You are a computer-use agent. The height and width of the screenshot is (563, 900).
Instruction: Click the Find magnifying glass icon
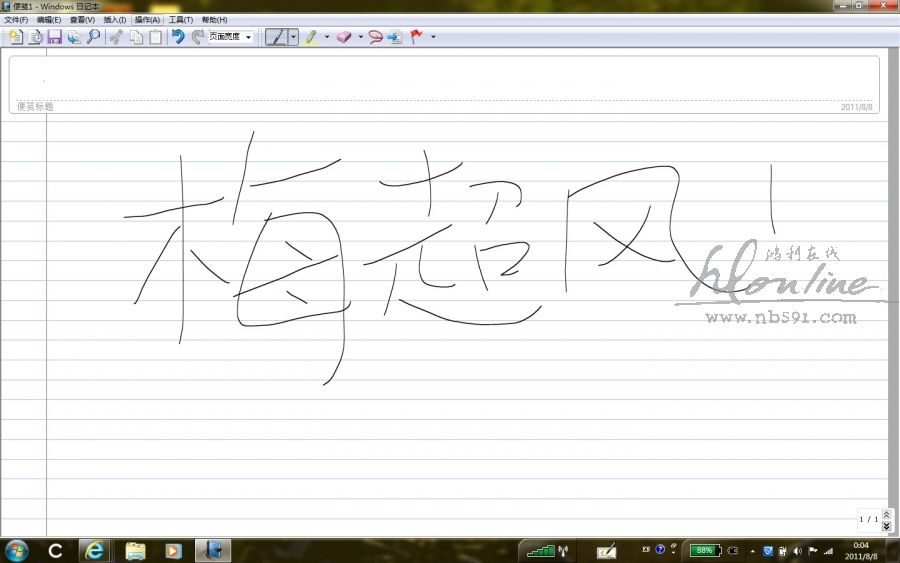[93, 37]
